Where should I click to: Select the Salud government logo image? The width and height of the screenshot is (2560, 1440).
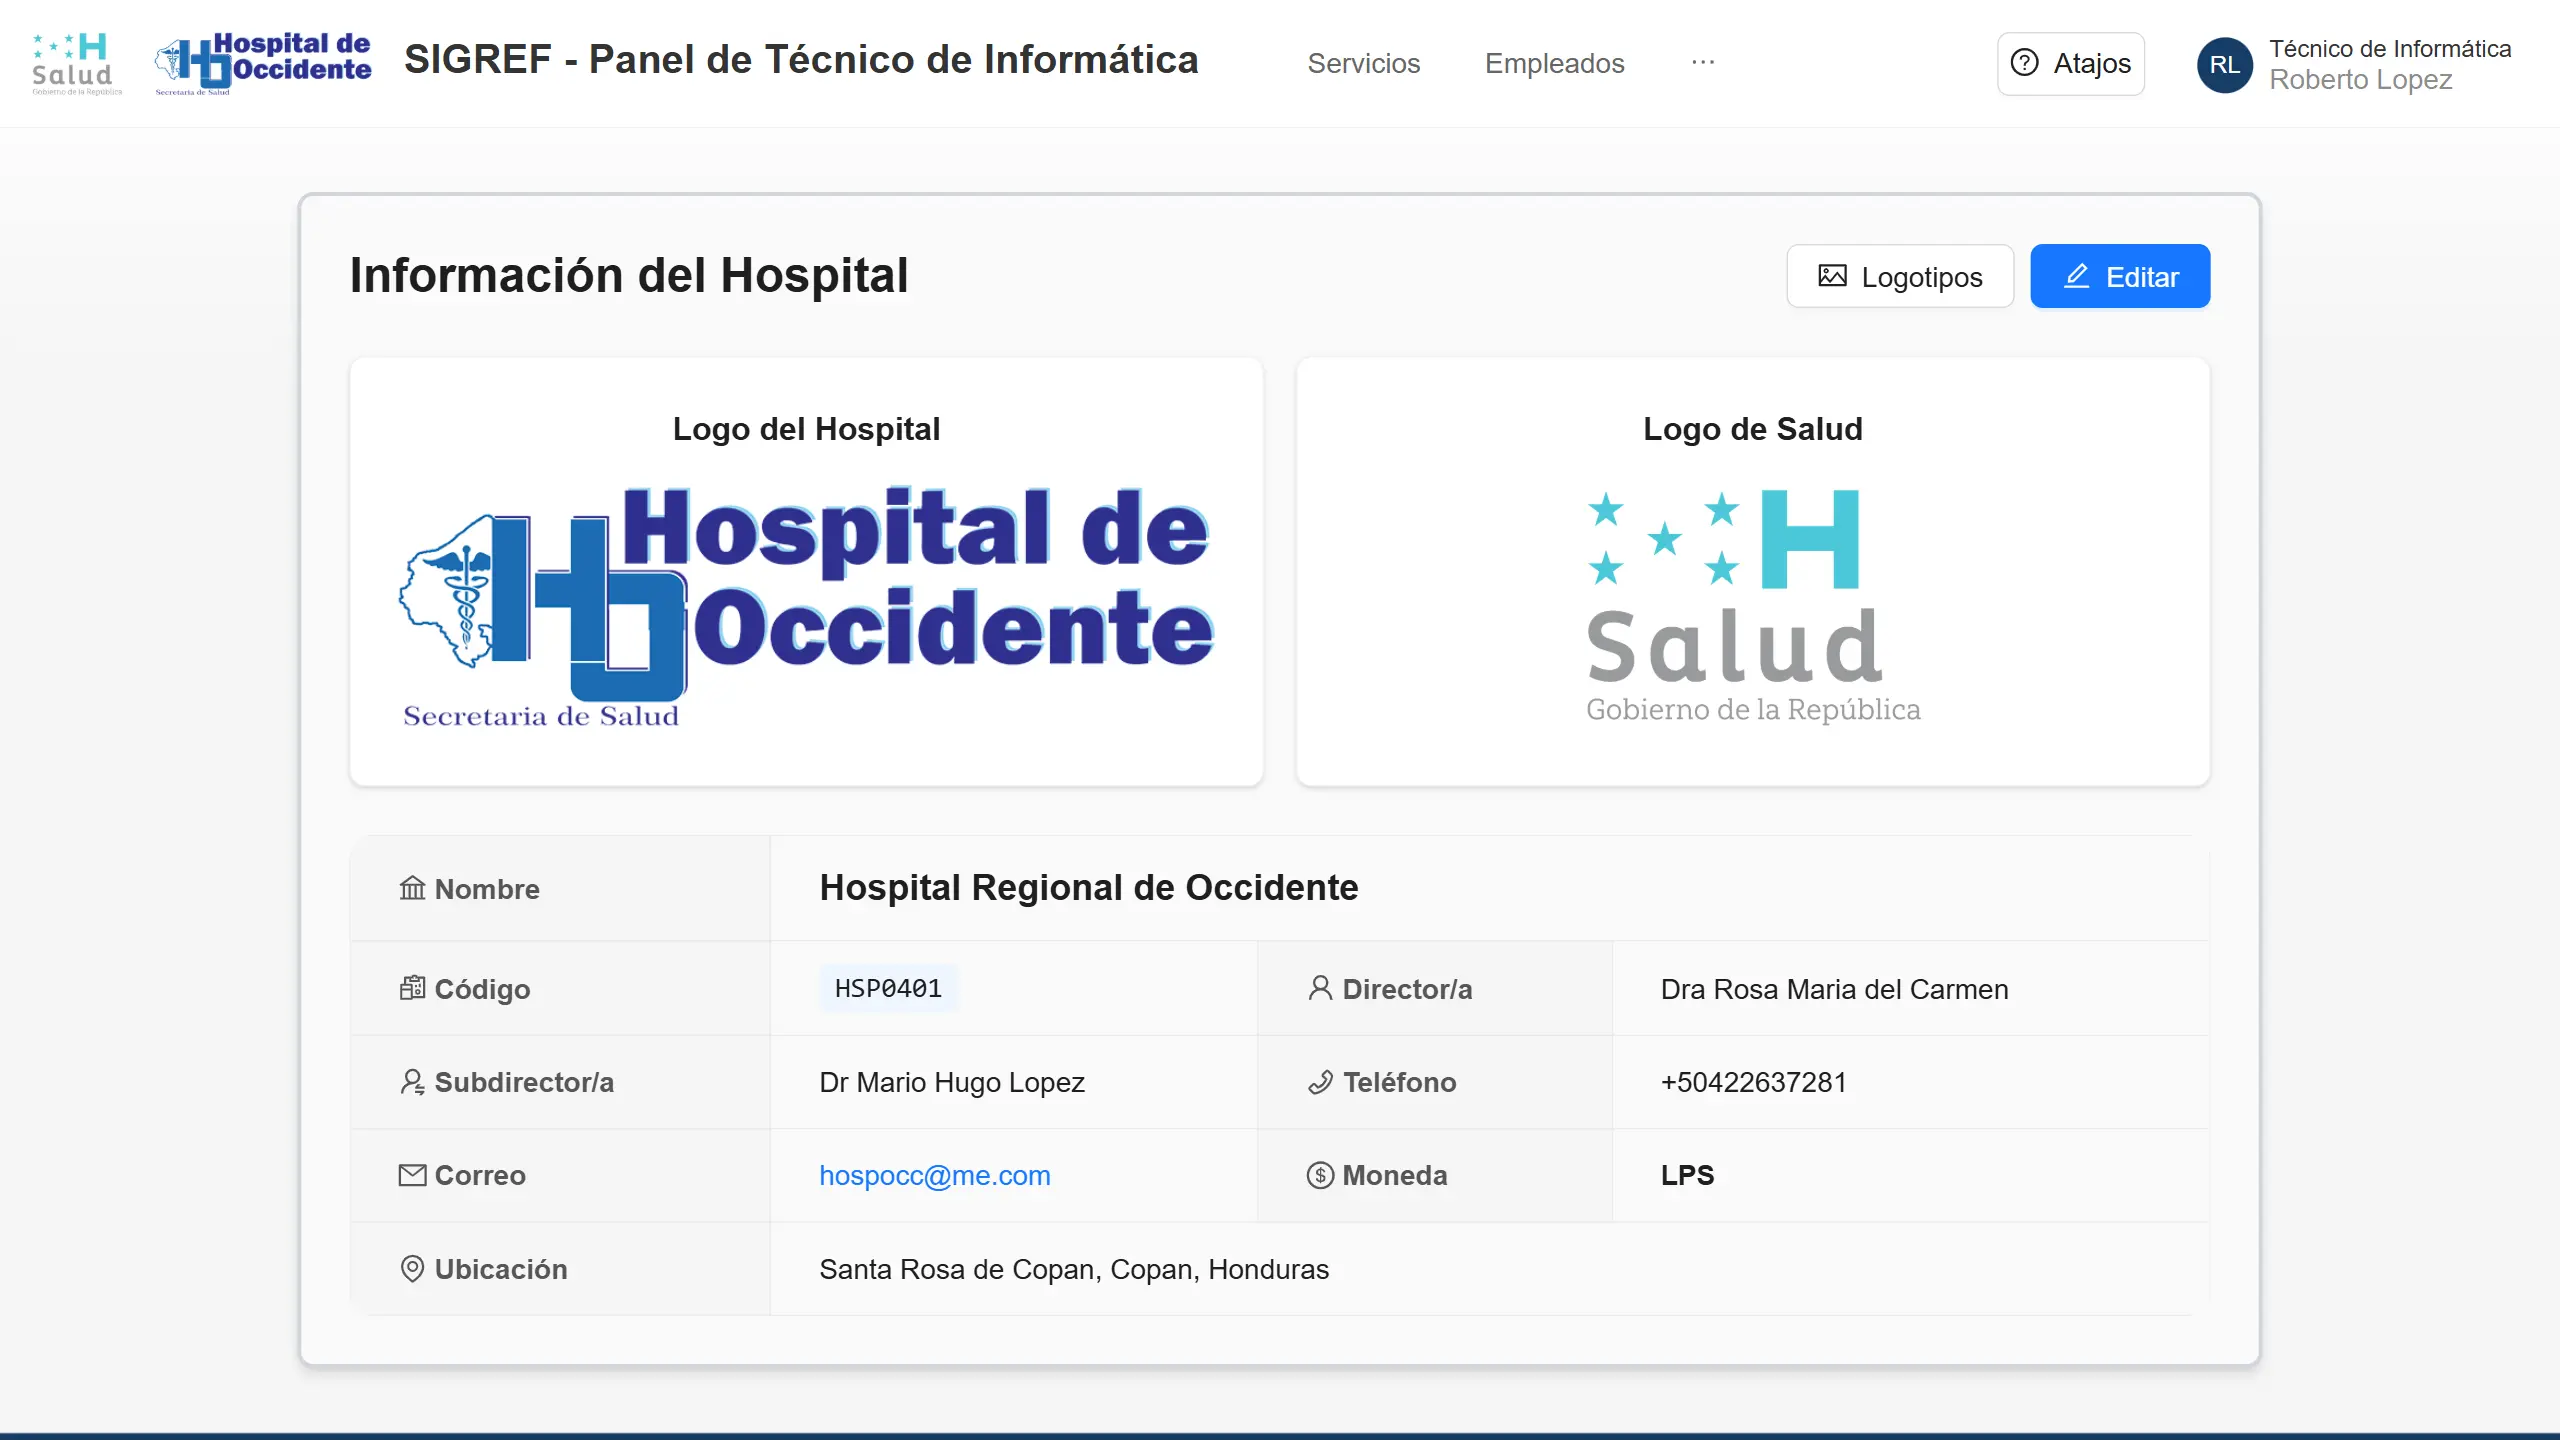(x=1753, y=607)
